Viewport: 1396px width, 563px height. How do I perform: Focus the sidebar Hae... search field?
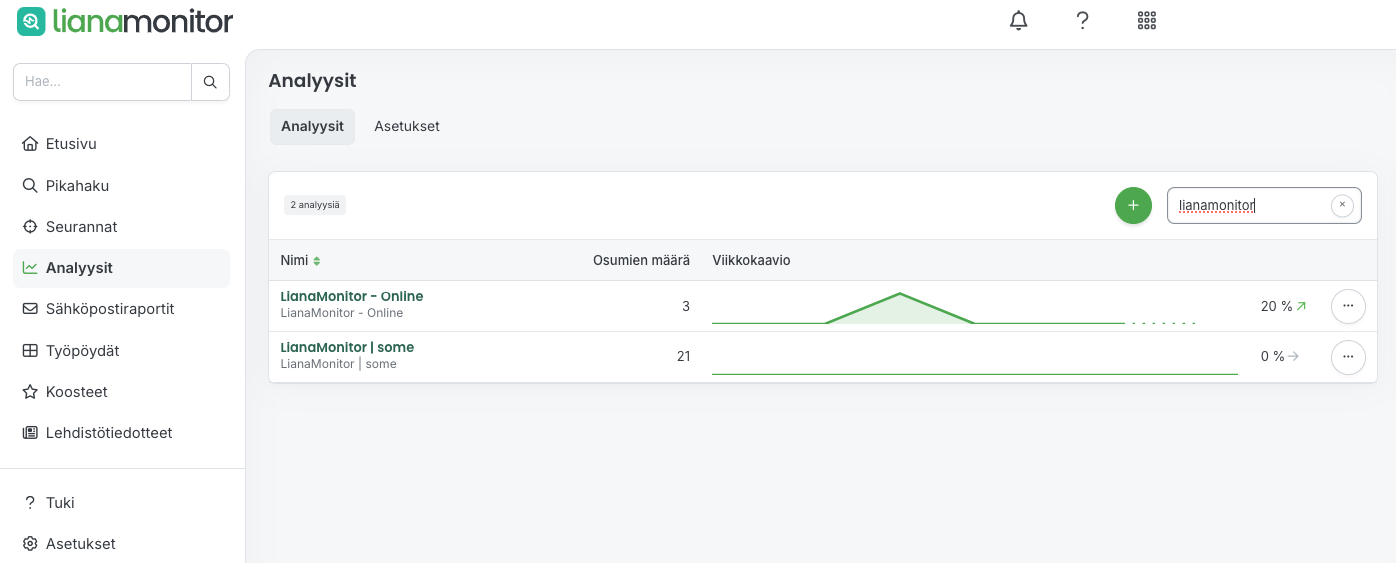tap(102, 82)
